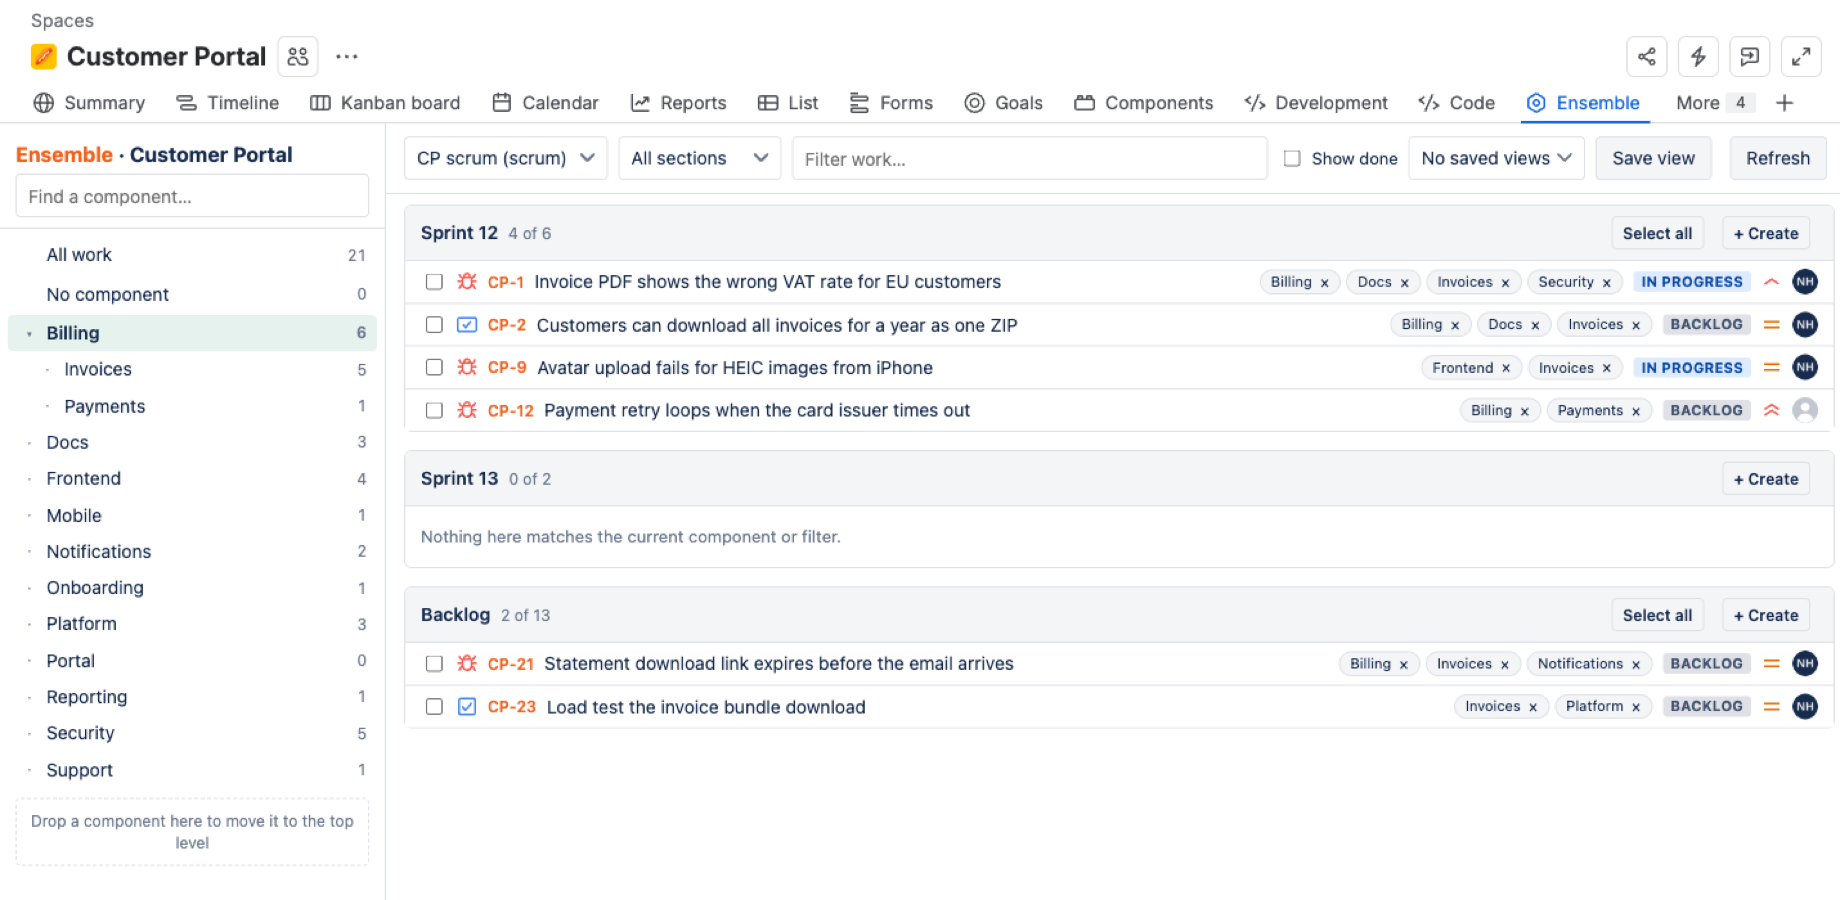Click the bug icon for CP-21
The height and width of the screenshot is (900, 1840).
coord(467,664)
